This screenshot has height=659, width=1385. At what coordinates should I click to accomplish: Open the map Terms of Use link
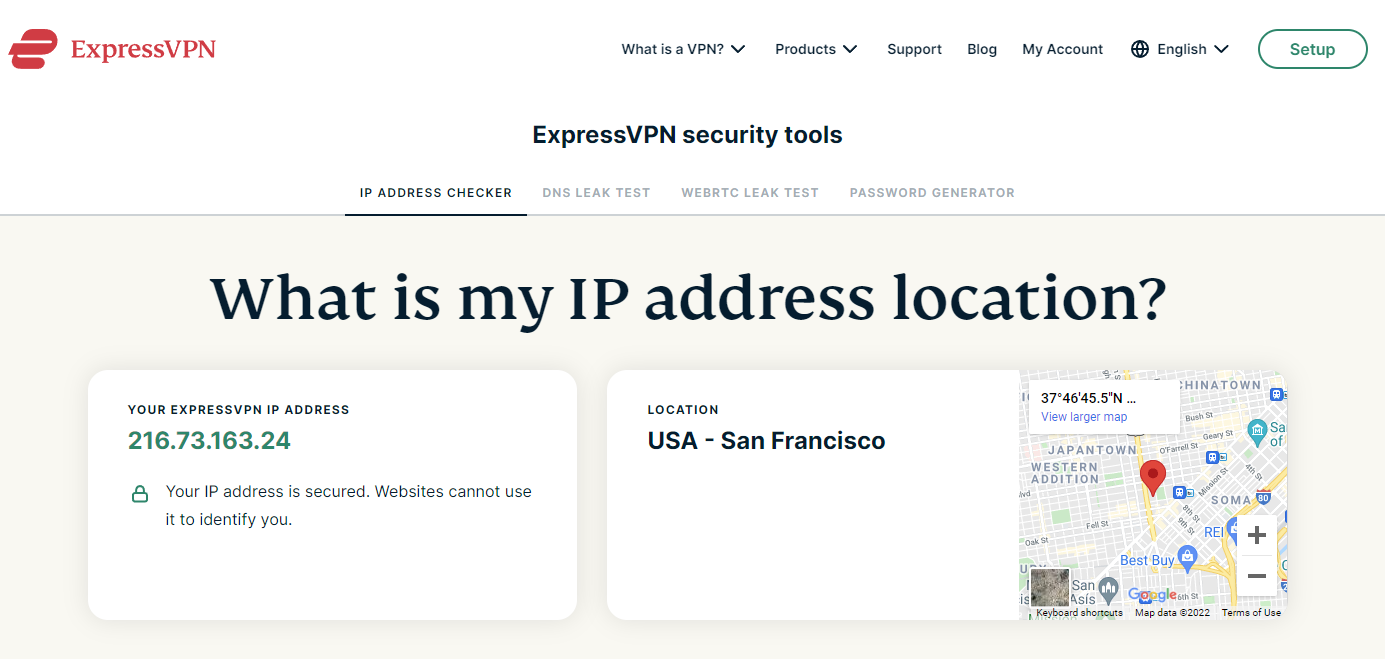1251,612
